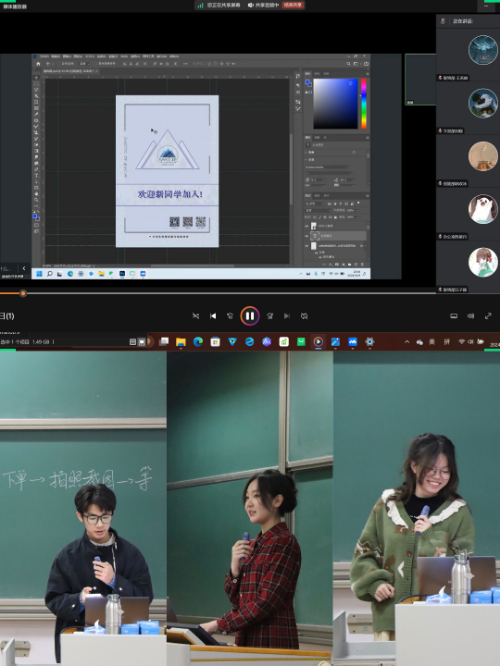Select the Move tool in Photoshop's toolbar
The height and width of the screenshot is (666, 500).
tap(36, 78)
